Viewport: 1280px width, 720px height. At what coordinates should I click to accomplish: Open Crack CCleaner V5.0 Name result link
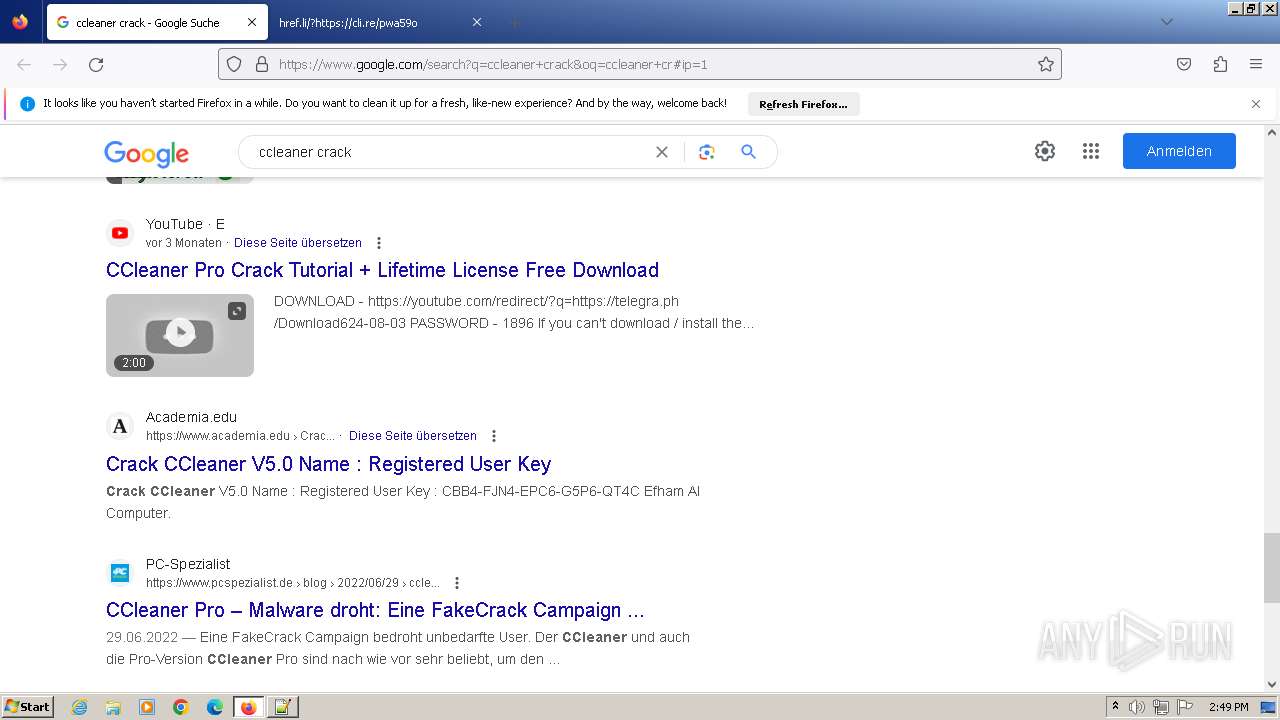(328, 464)
